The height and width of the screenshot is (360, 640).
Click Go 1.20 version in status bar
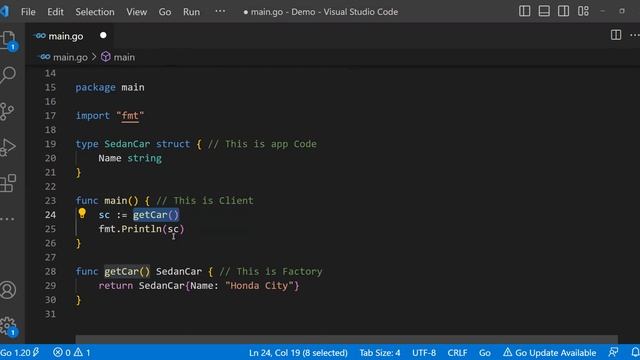(20, 352)
